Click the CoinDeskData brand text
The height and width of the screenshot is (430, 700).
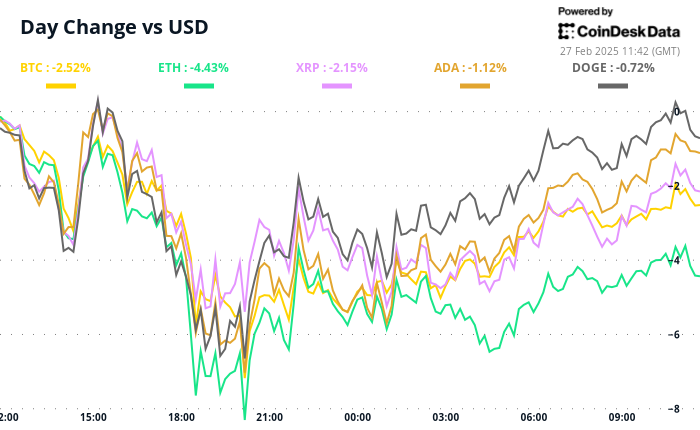coord(628,30)
